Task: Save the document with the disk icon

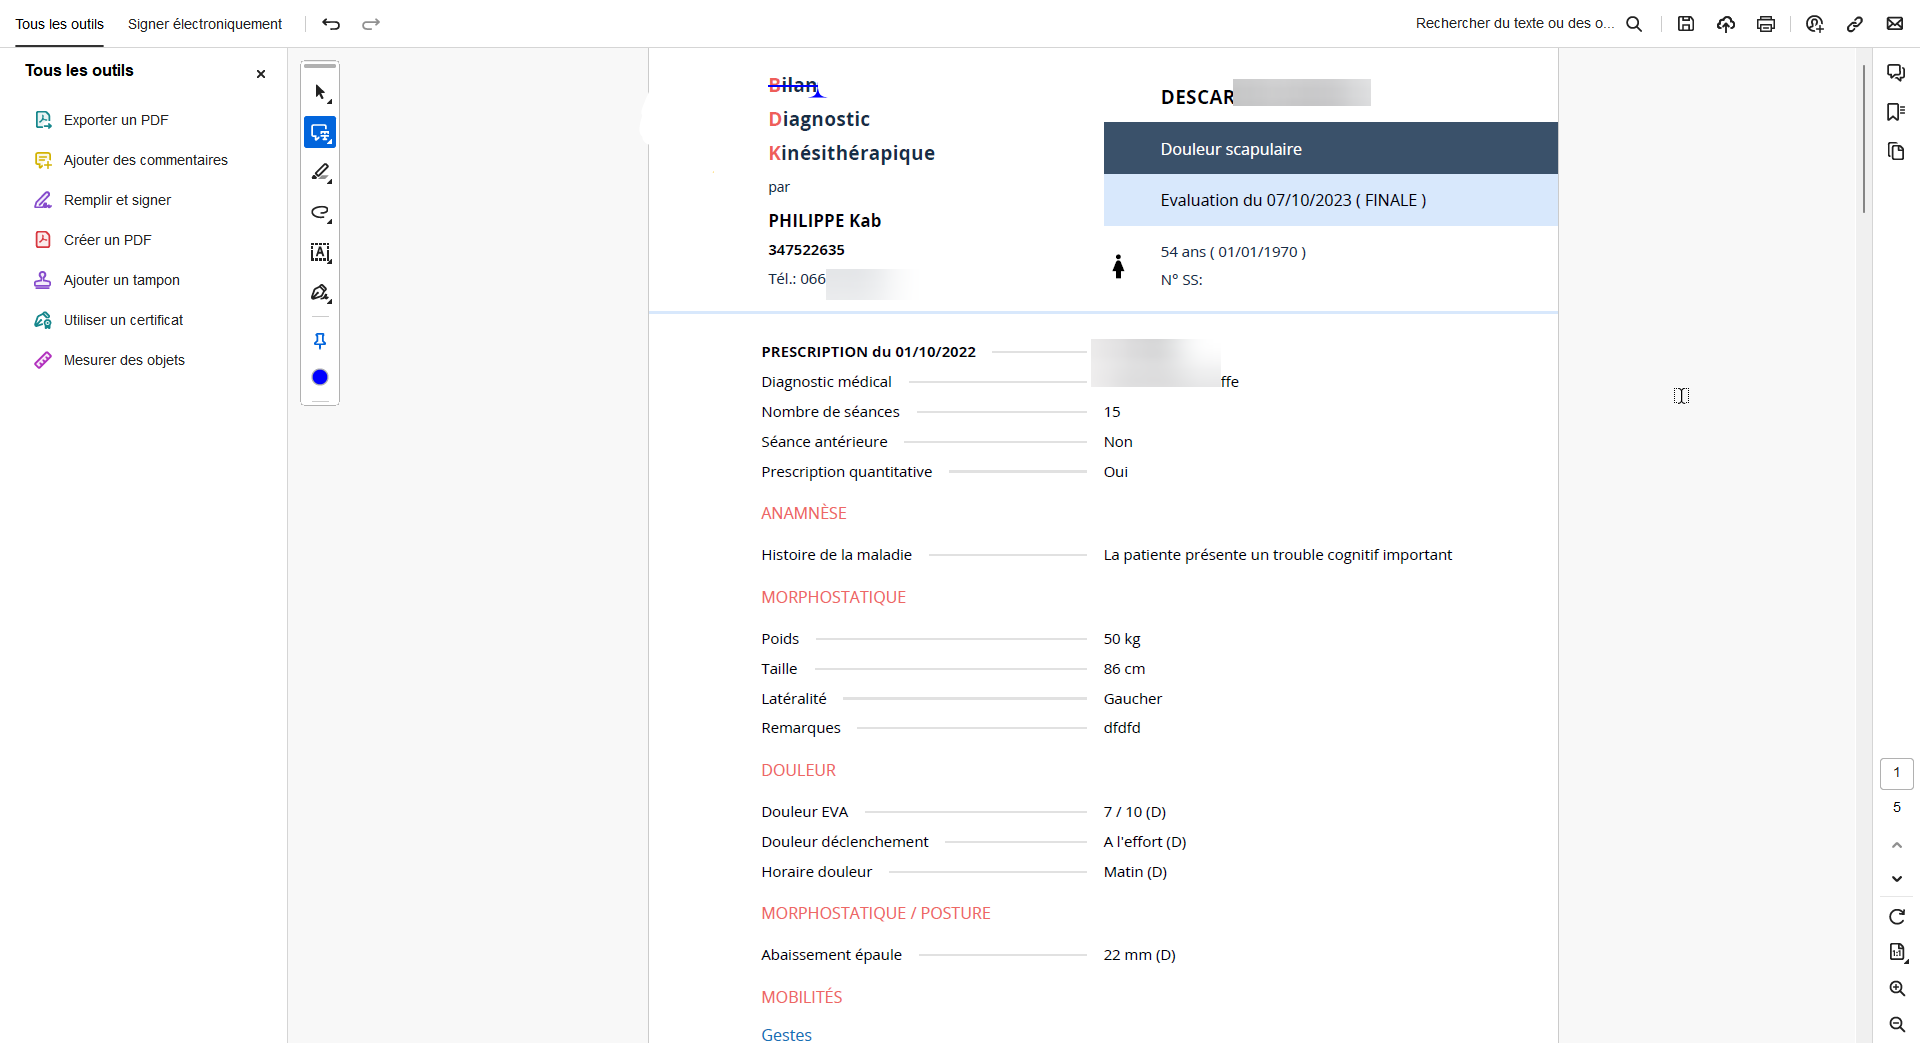Action: (x=1686, y=24)
